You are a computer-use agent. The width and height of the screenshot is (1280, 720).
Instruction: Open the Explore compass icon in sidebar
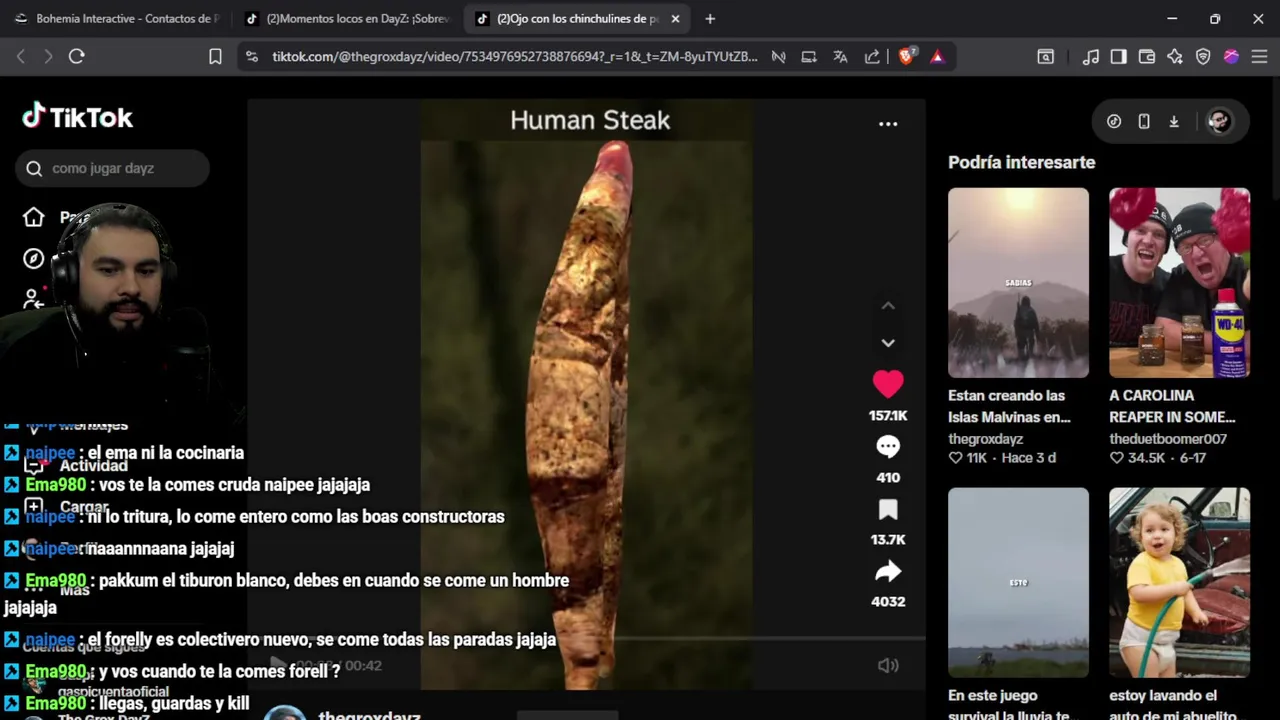coord(34,259)
